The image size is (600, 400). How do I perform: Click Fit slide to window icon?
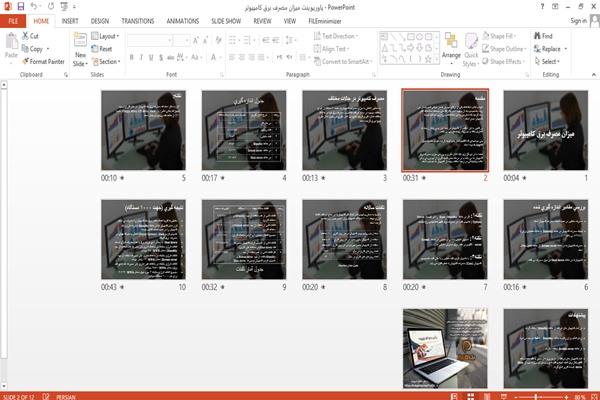tap(594, 397)
